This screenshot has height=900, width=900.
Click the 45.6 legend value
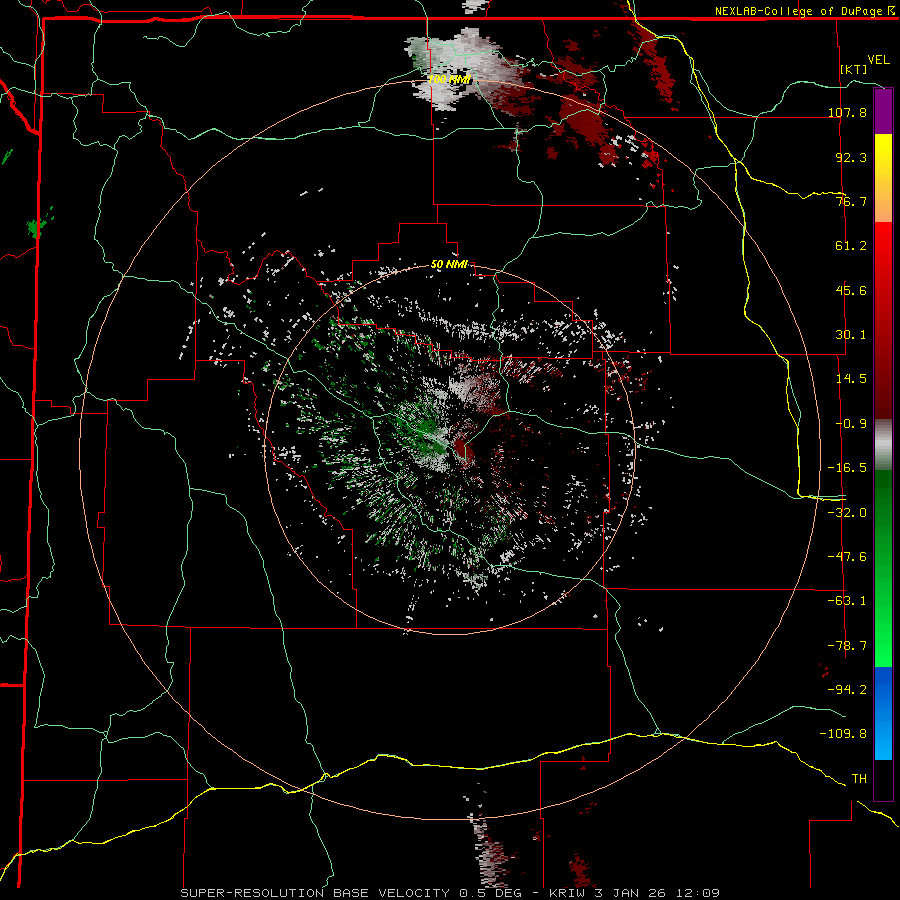[x=851, y=290]
